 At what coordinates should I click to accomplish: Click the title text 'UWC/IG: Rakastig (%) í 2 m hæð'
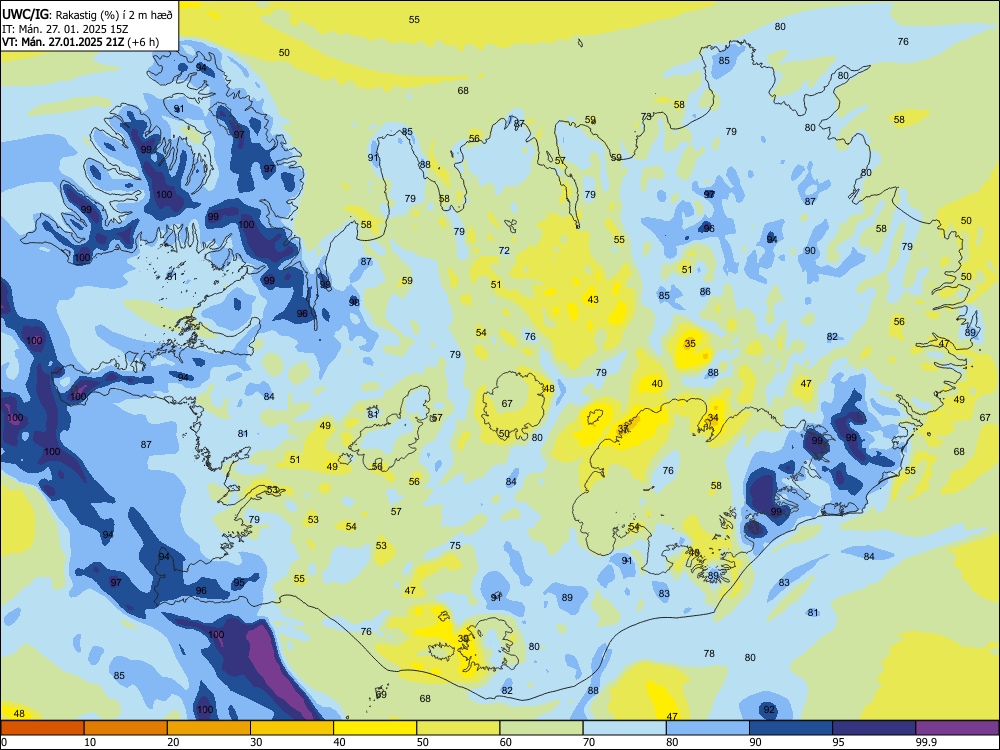87,15
